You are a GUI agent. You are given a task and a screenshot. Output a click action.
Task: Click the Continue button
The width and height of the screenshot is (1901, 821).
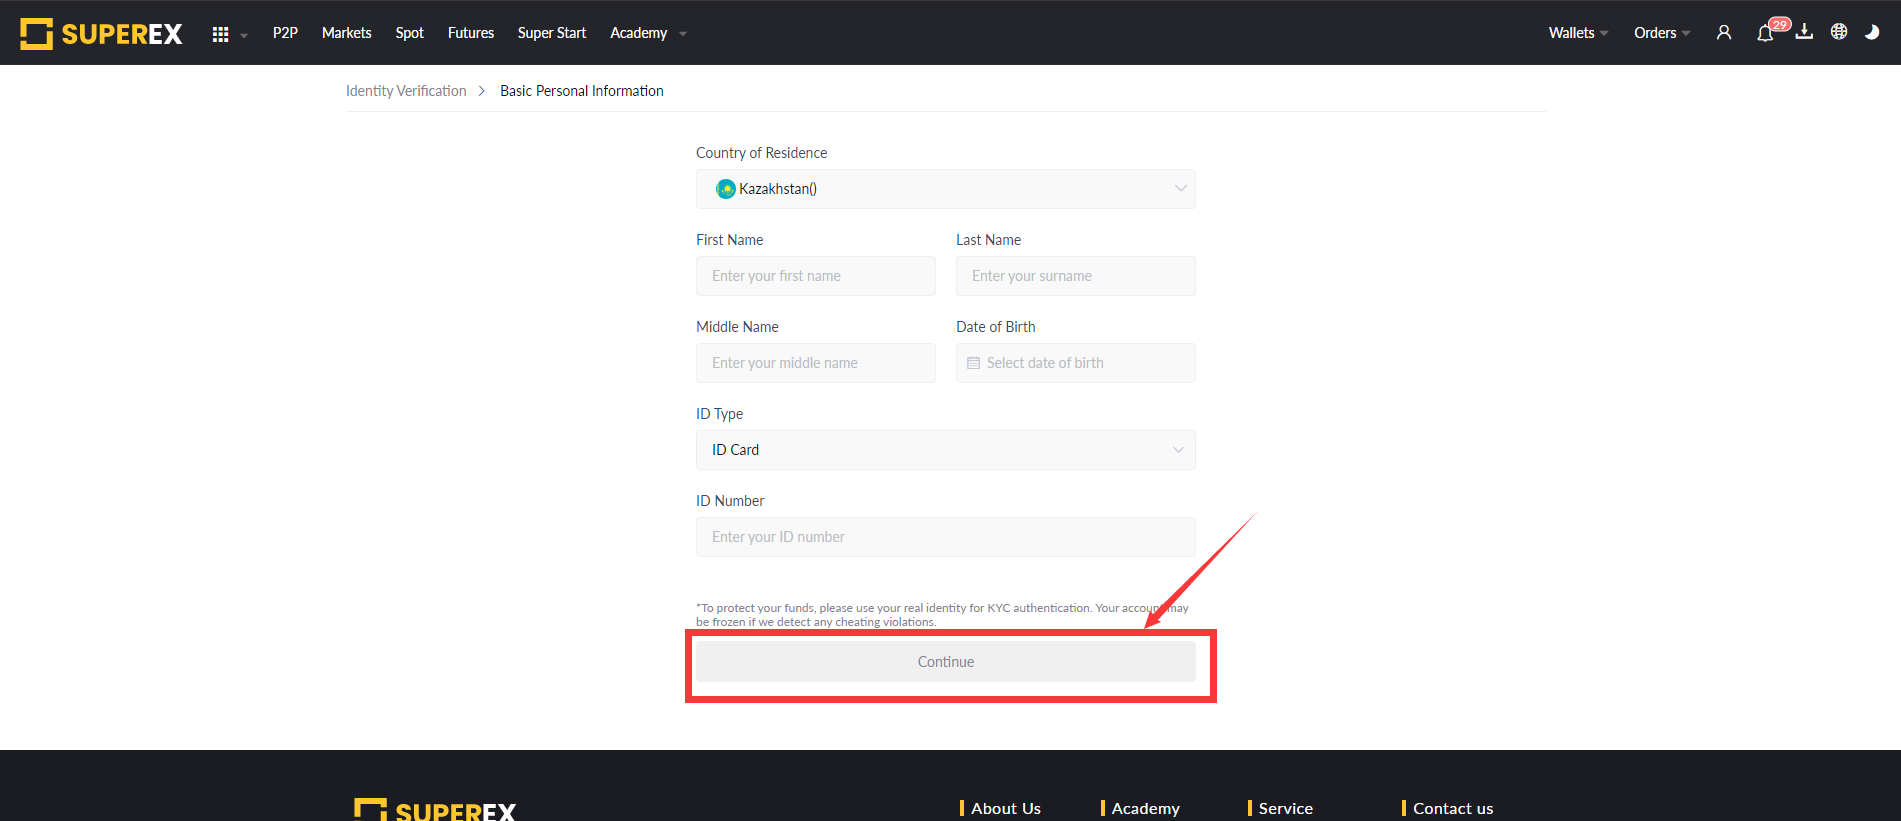pyautogui.click(x=946, y=662)
